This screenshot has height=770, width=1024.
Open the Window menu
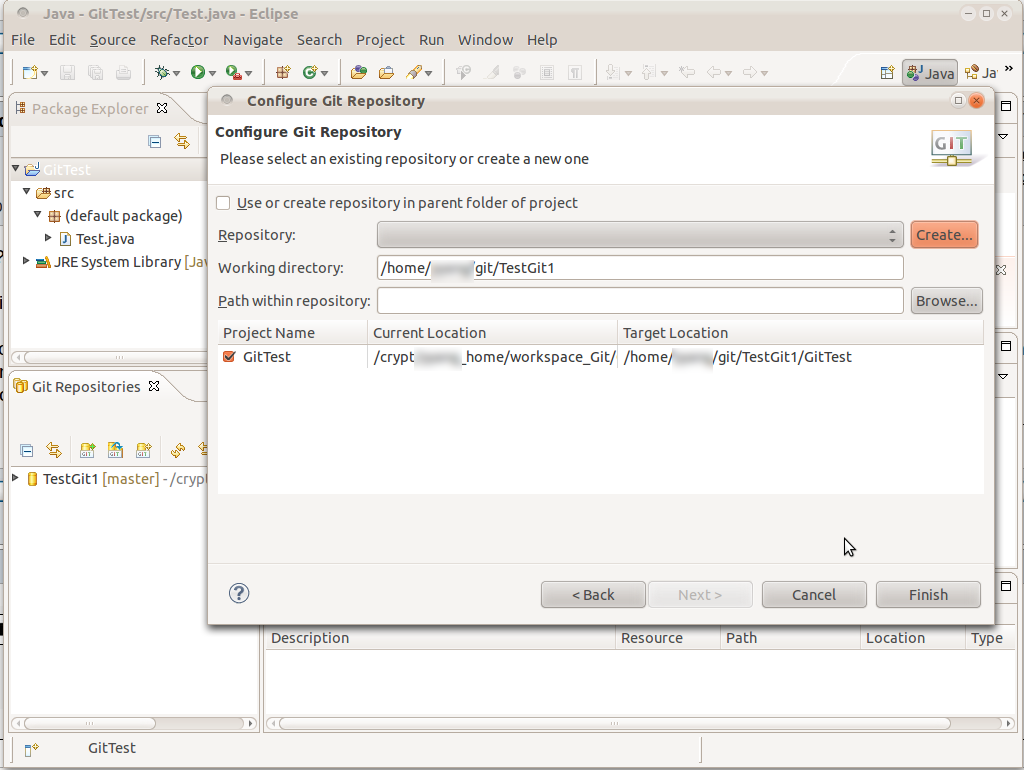point(485,40)
